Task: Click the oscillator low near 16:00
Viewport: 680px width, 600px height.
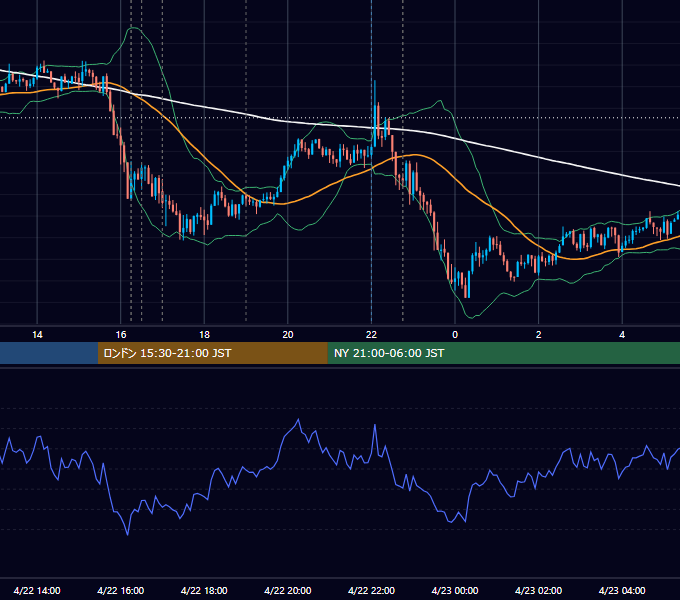Action: click(x=128, y=535)
